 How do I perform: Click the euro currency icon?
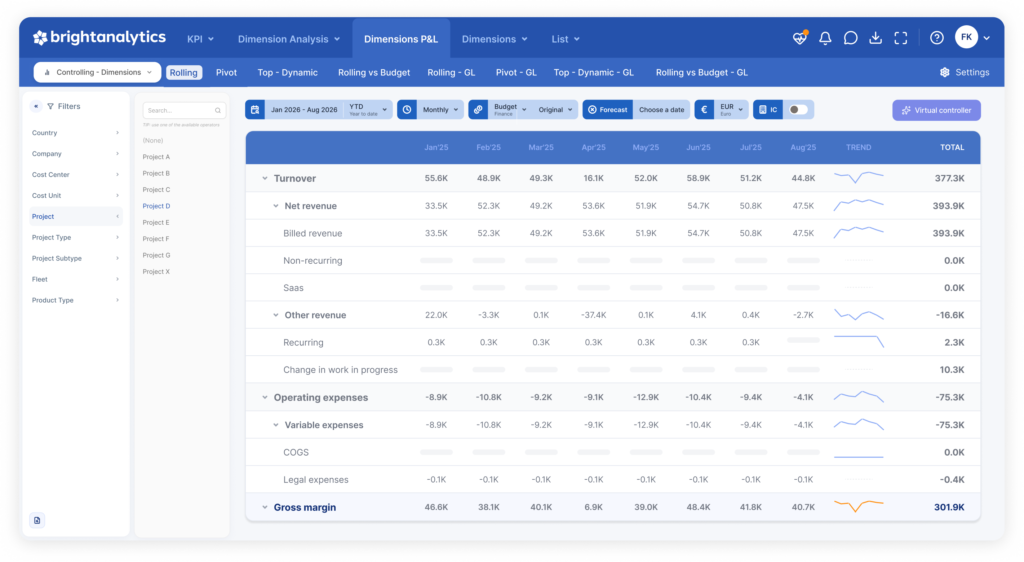[704, 110]
